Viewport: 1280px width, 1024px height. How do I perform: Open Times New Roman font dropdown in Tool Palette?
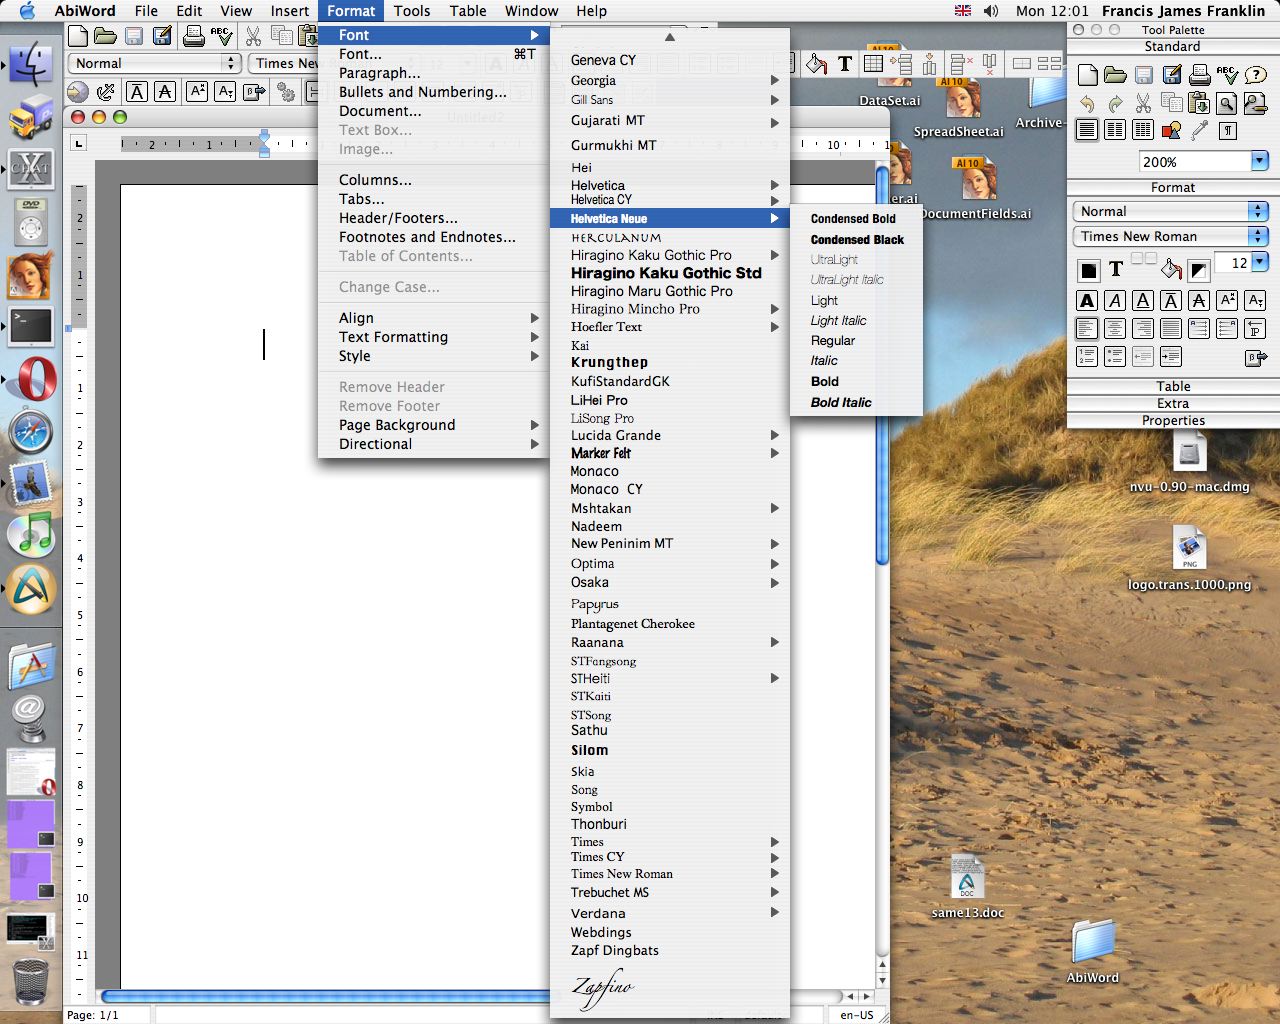1170,236
